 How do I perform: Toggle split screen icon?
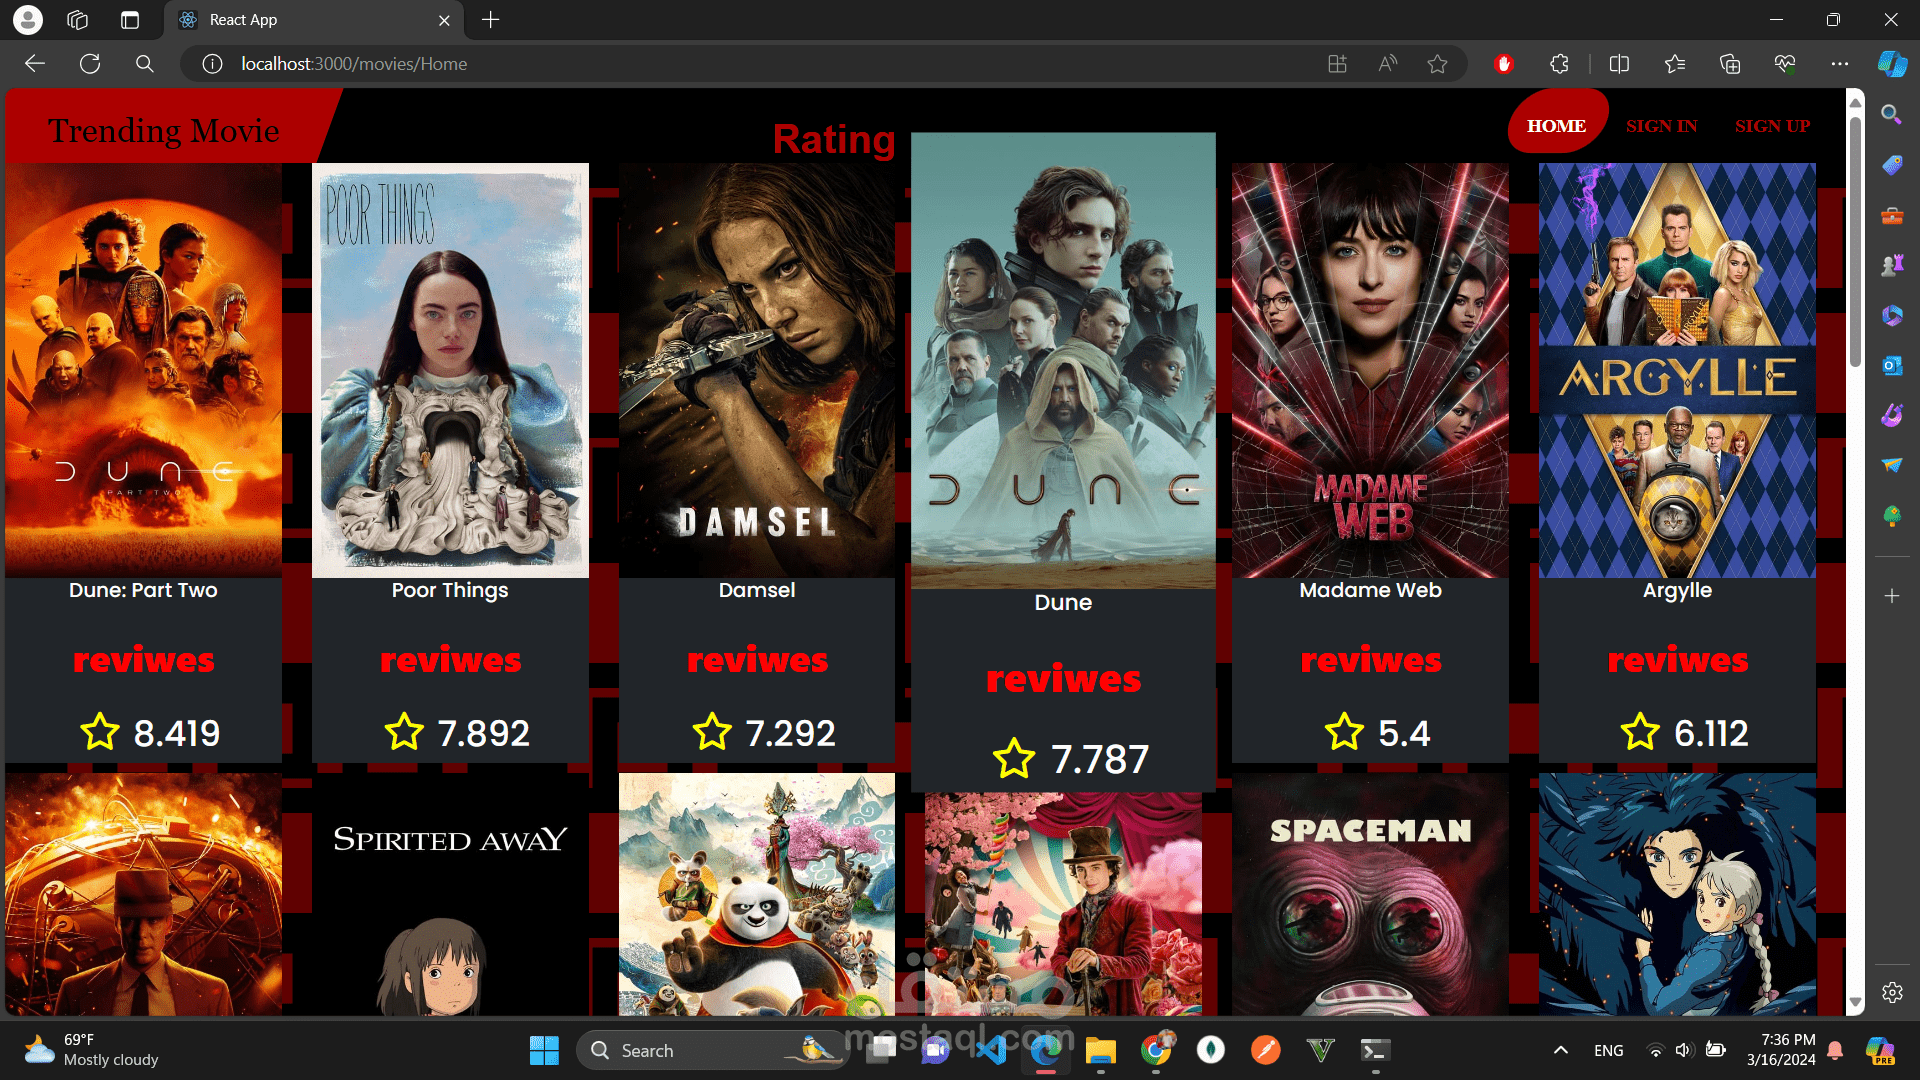pos(1619,64)
